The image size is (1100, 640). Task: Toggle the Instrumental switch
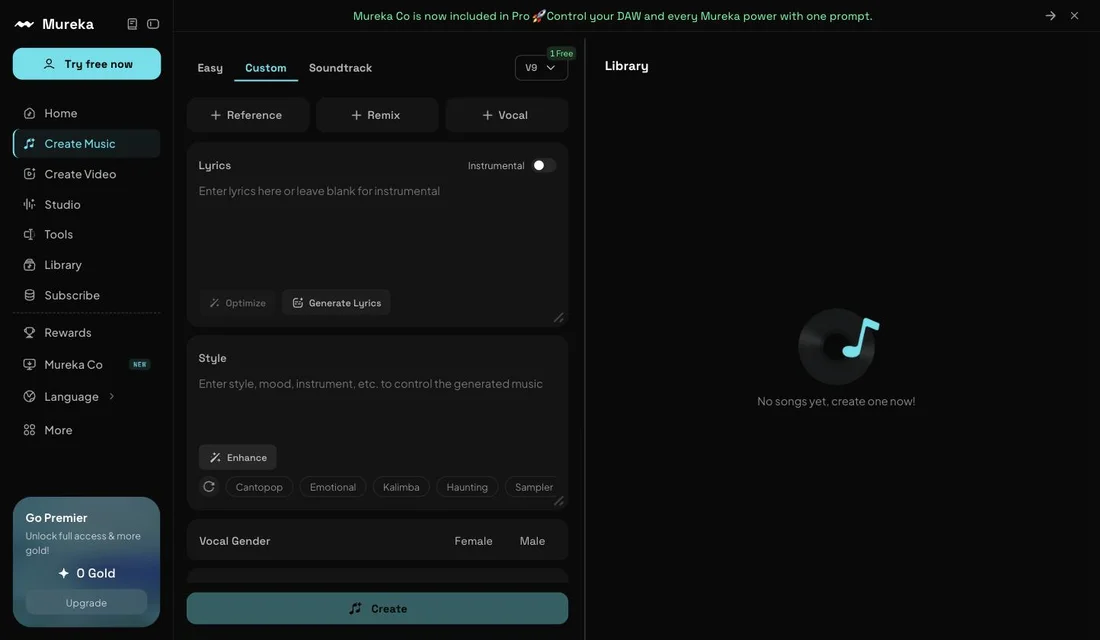point(544,166)
